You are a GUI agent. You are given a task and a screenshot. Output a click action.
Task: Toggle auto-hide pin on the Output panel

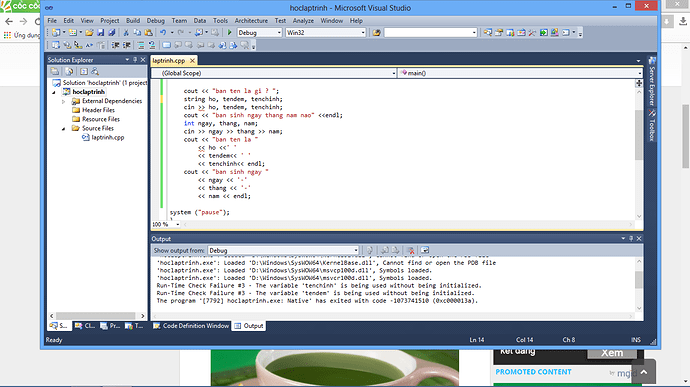[x=631, y=239]
